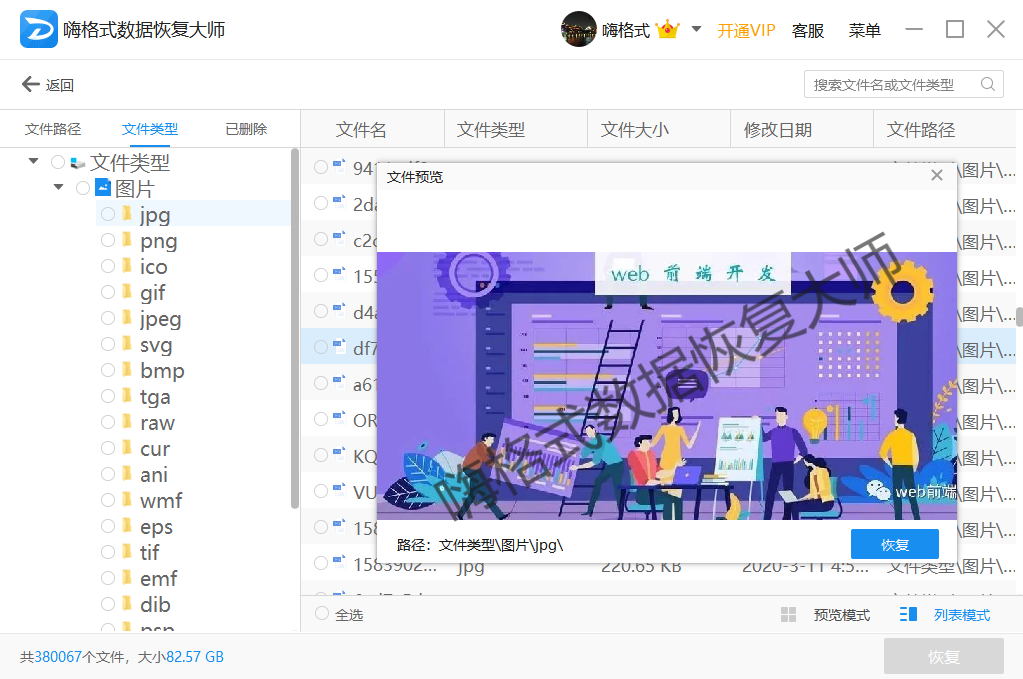The width and height of the screenshot is (1023, 679).
Task: Toggle the 文件类型 root radio checkbox
Action: 58,162
